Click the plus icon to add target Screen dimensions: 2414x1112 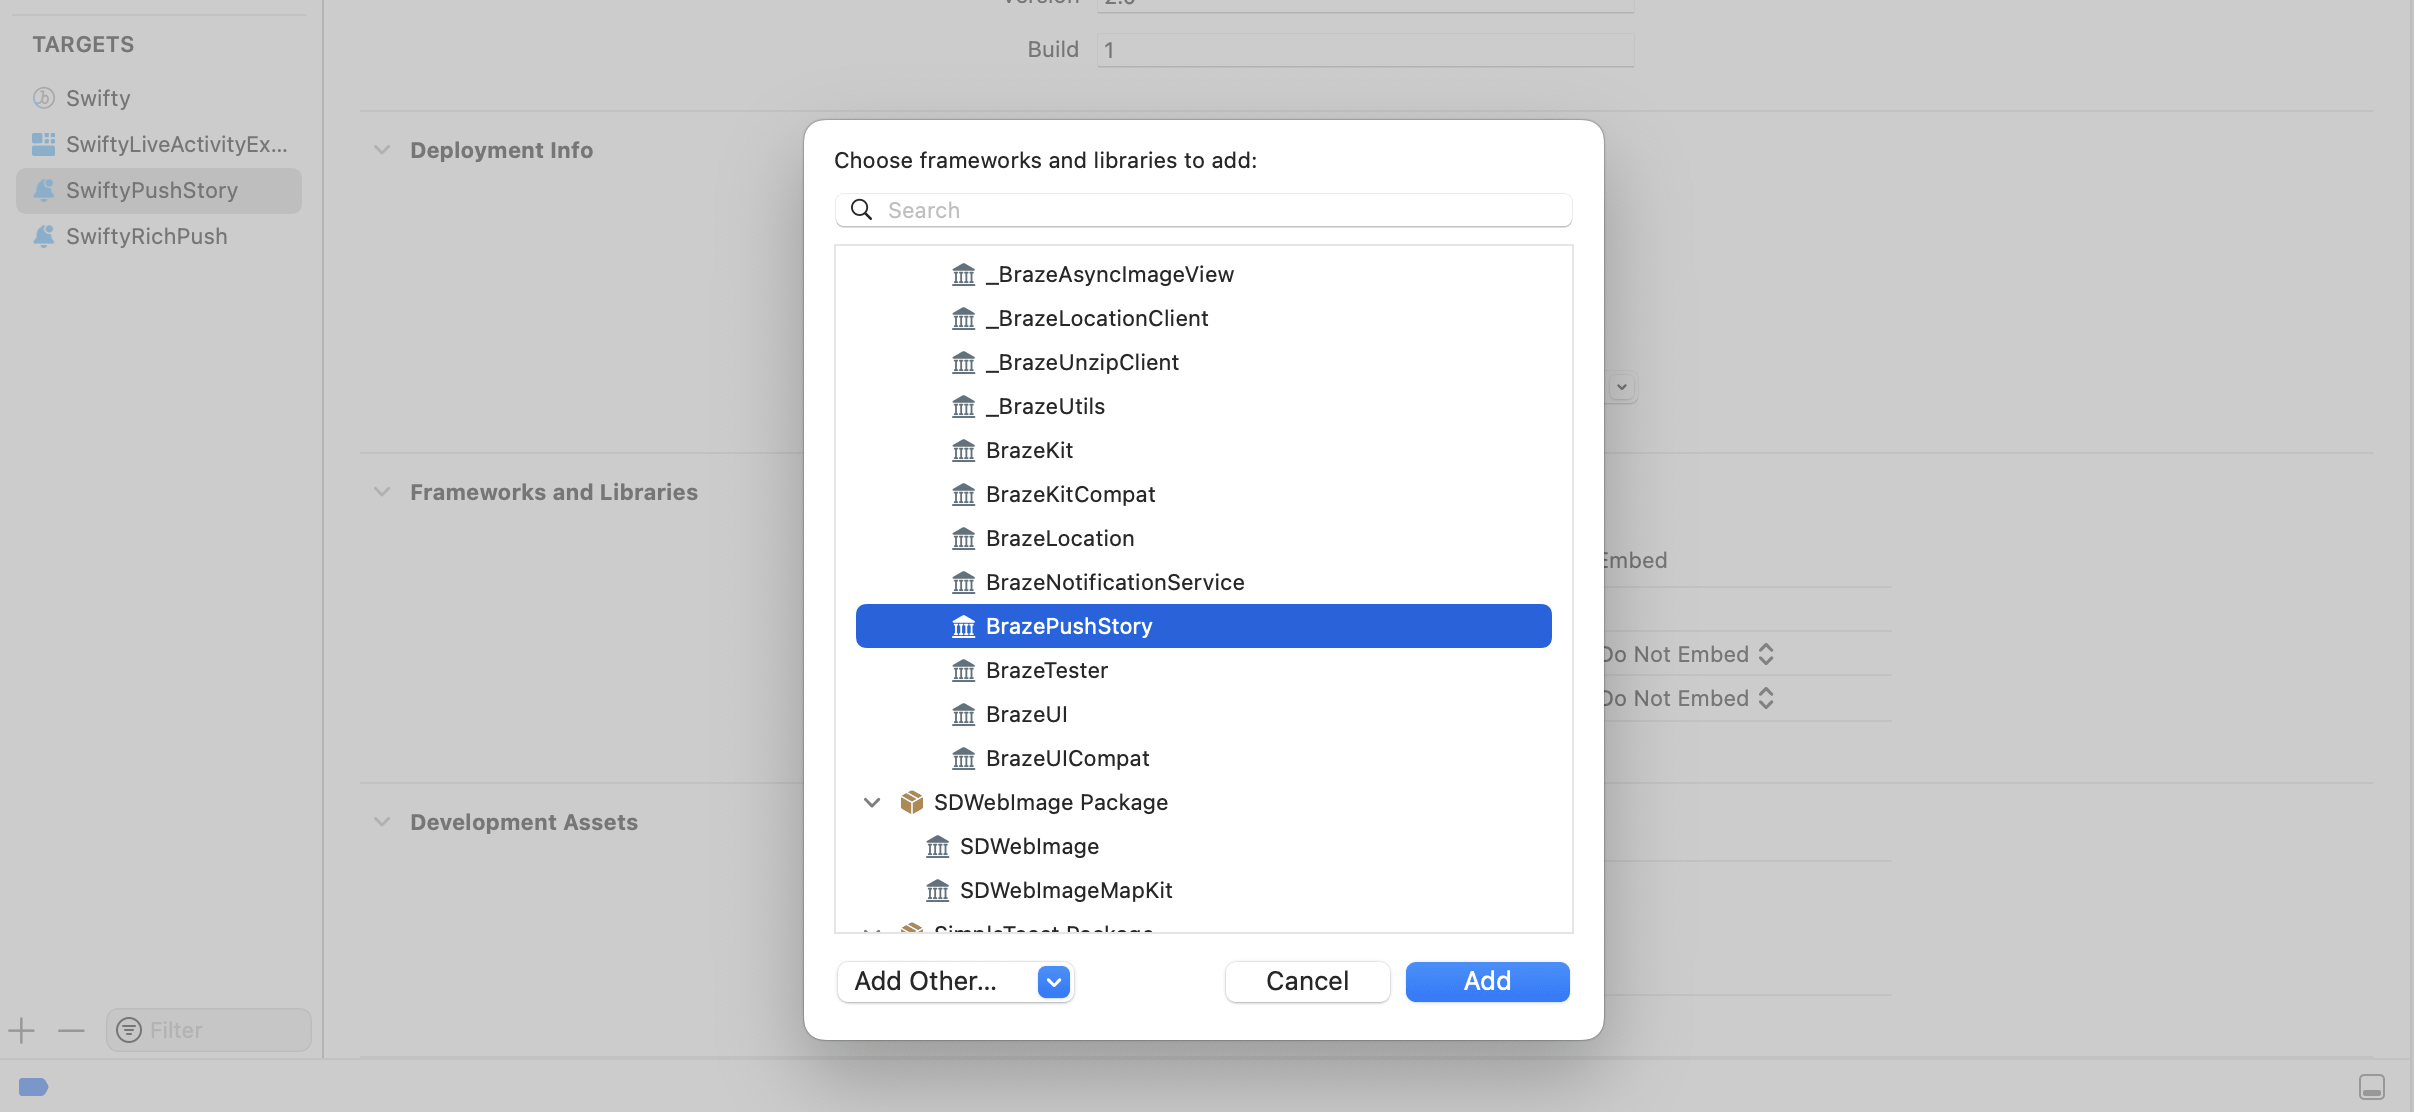(x=21, y=1030)
